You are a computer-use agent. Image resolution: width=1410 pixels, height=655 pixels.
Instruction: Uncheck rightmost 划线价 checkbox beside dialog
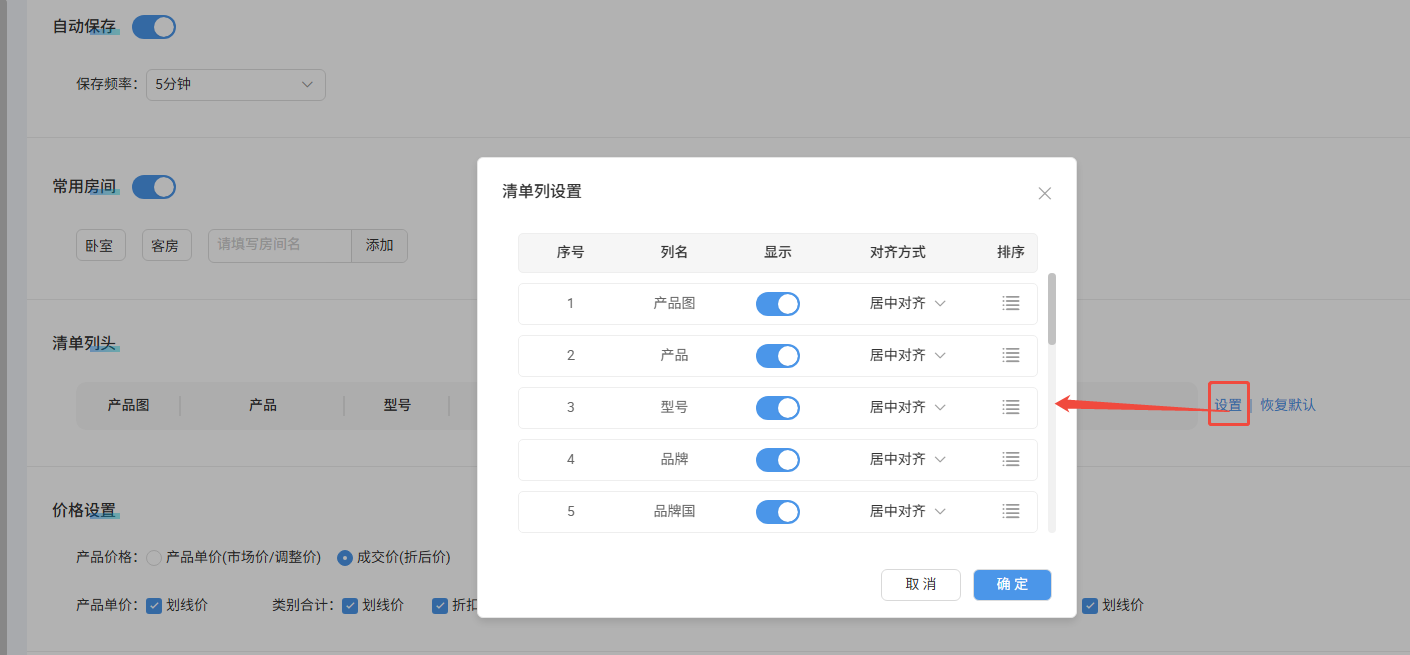tap(1090, 605)
